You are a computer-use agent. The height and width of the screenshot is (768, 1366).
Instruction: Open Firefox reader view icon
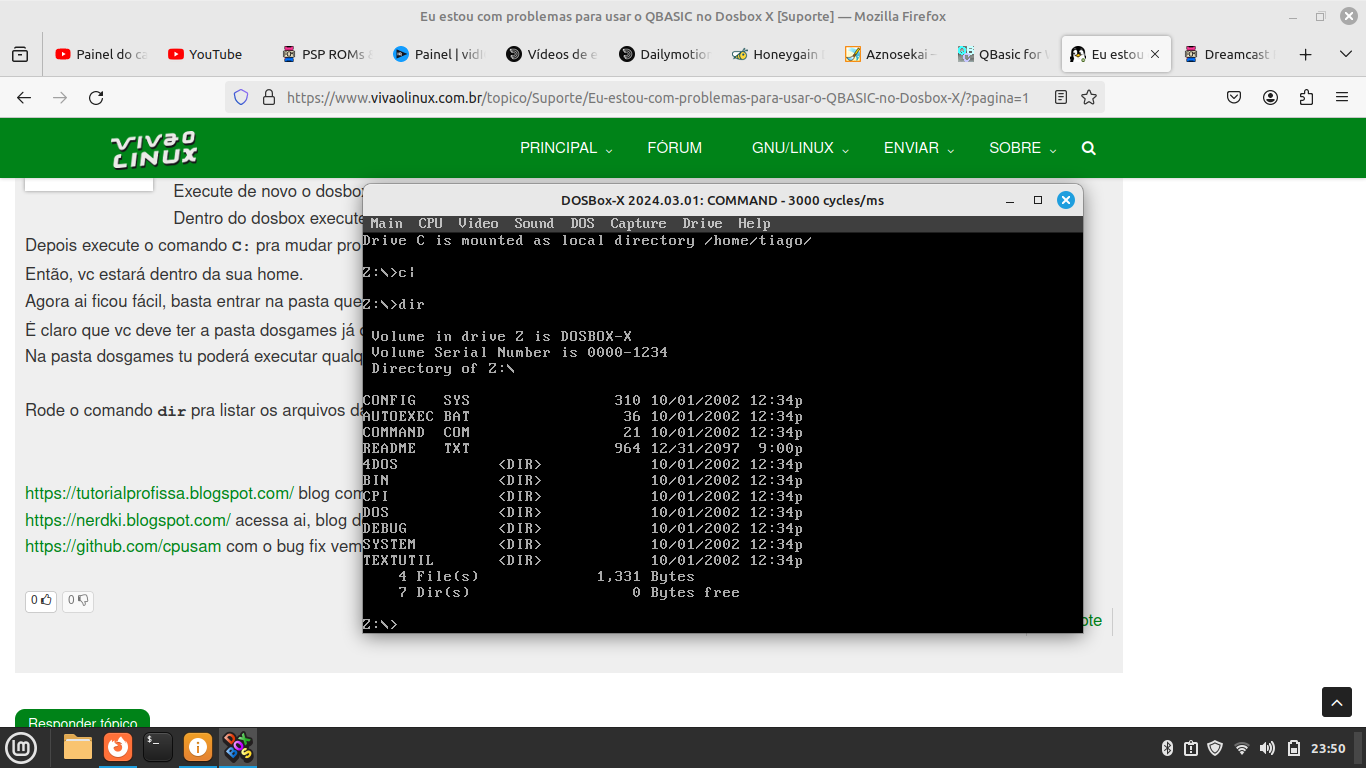pos(1061,97)
